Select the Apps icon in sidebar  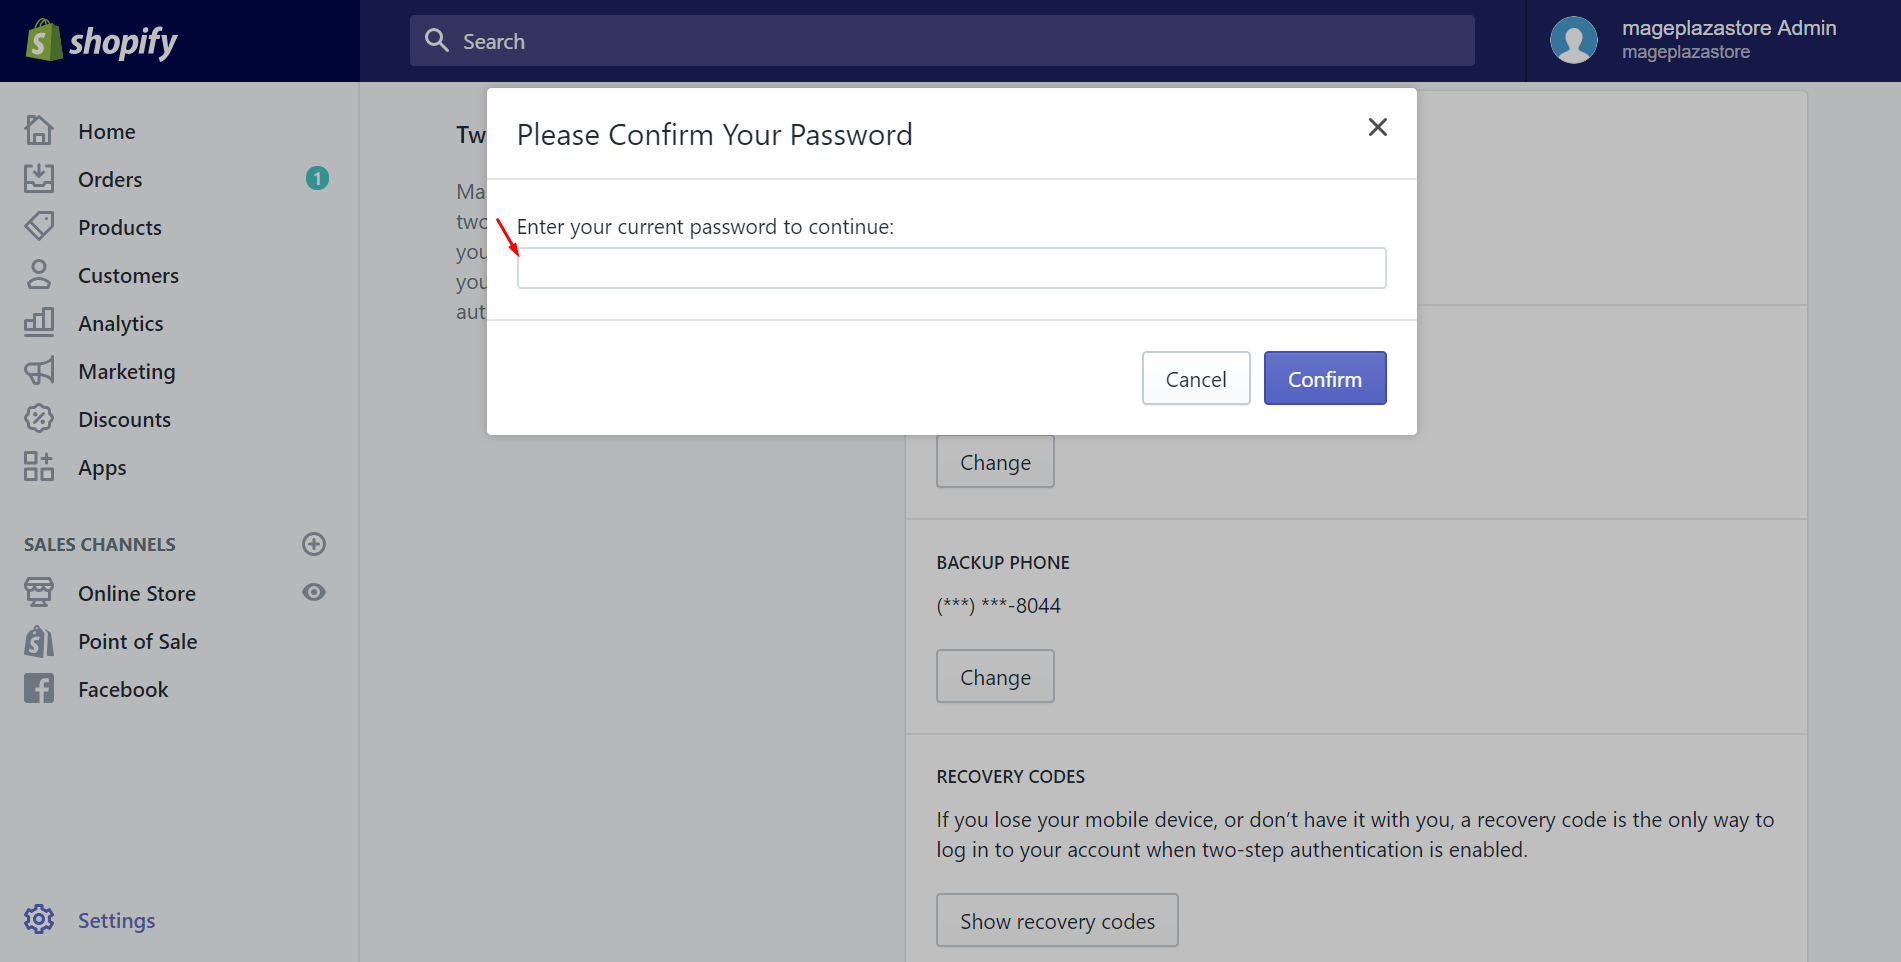(x=39, y=466)
